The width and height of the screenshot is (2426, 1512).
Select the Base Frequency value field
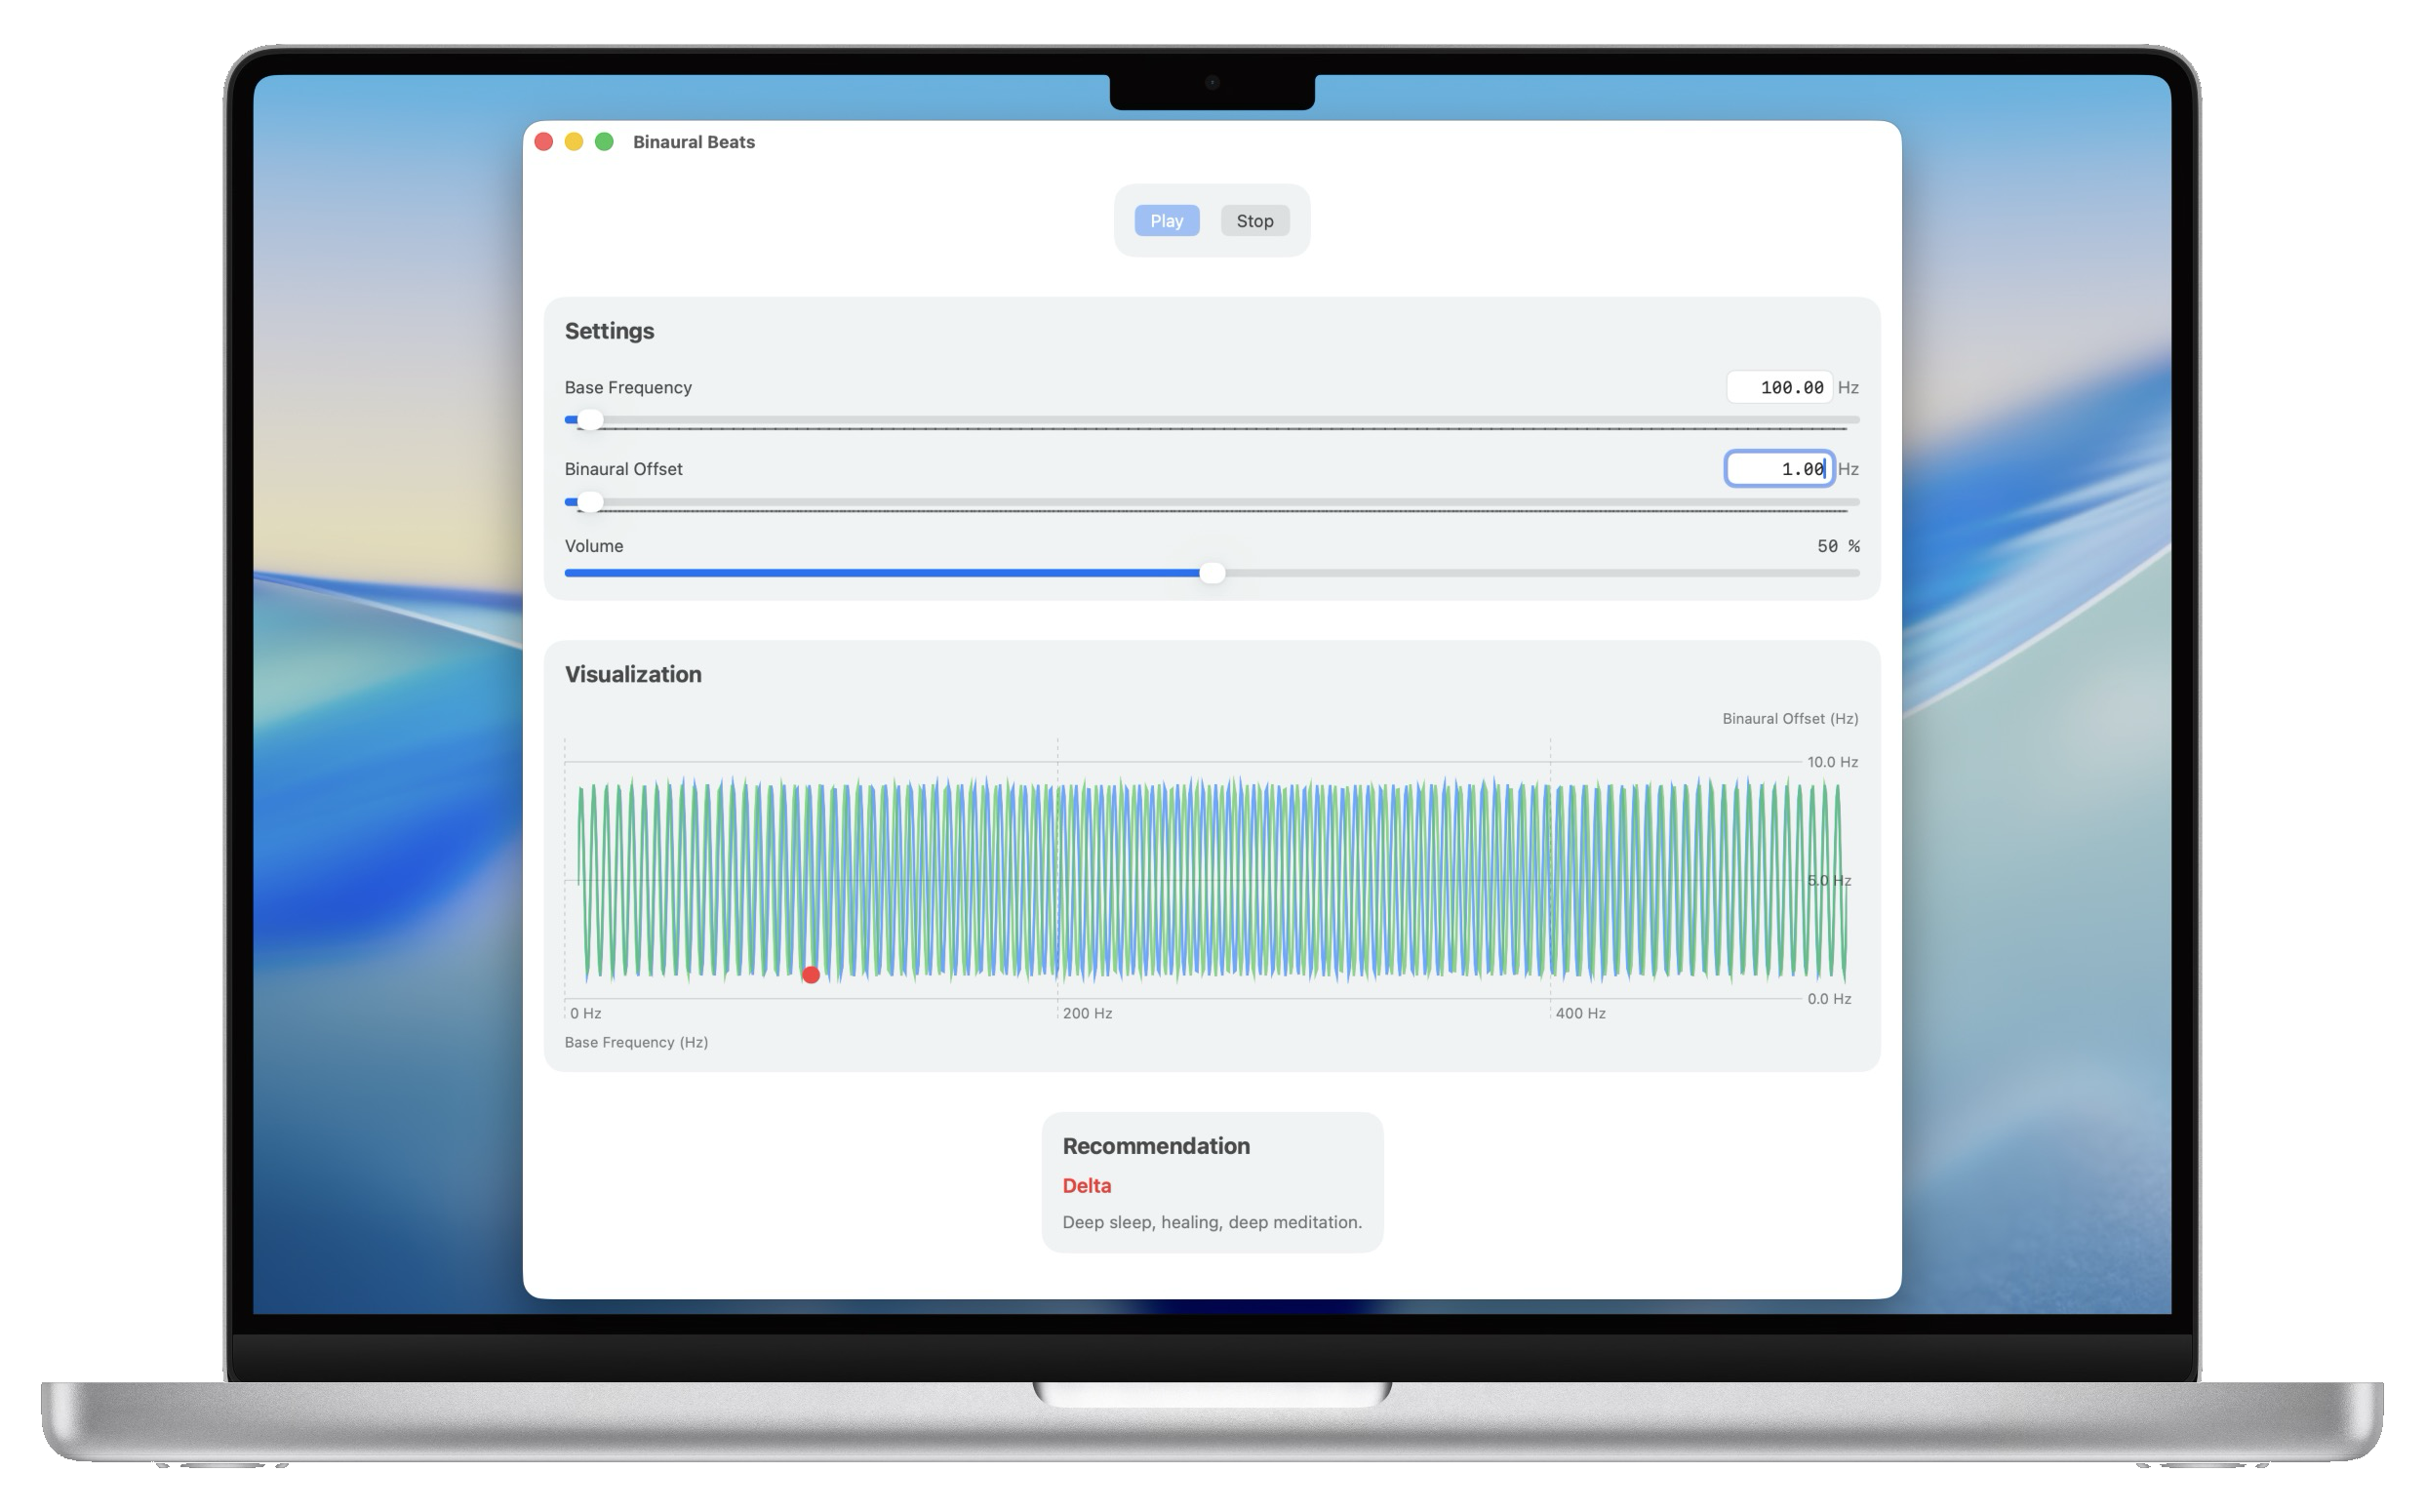pos(1779,387)
